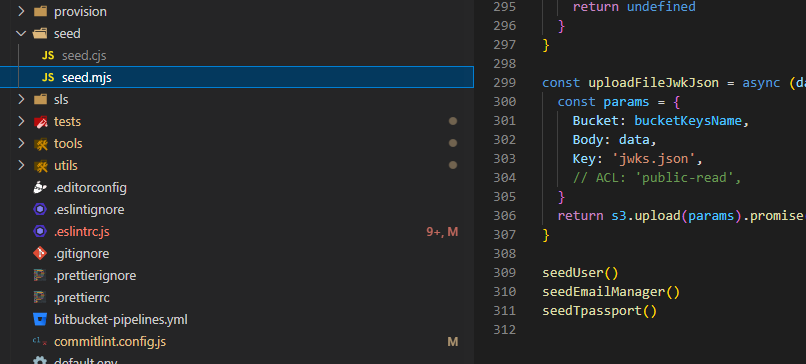Click the seedTpassport() call
Image resolution: width=806 pixels, height=364 pixels.
coord(600,311)
